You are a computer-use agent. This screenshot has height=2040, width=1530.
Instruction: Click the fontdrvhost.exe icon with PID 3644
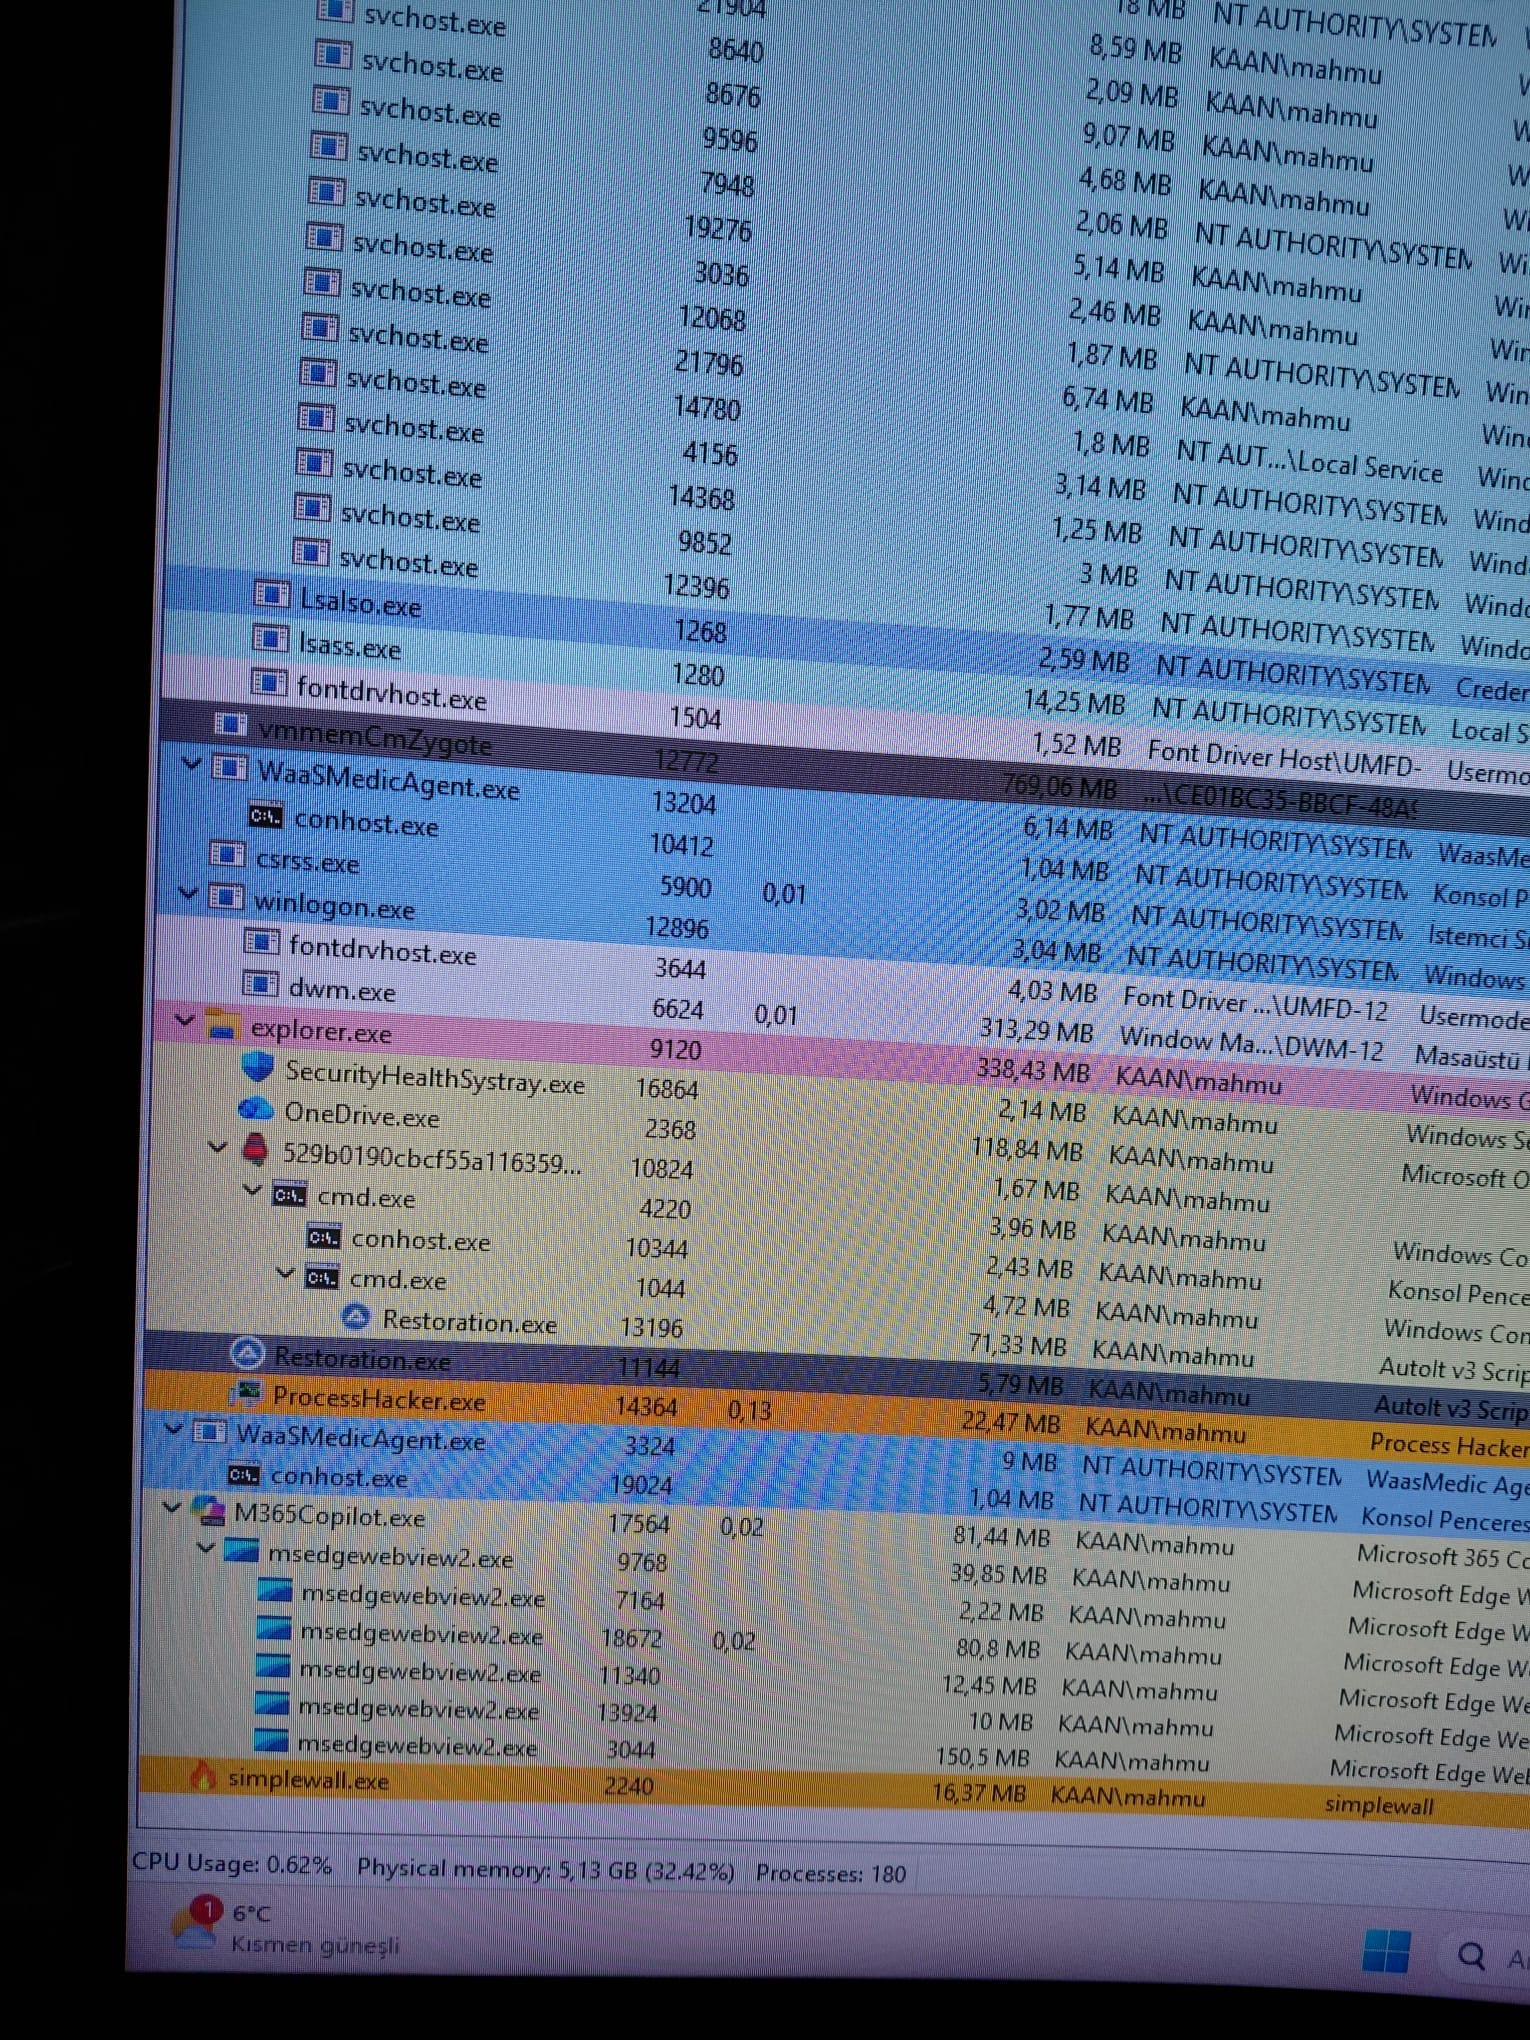[262, 941]
